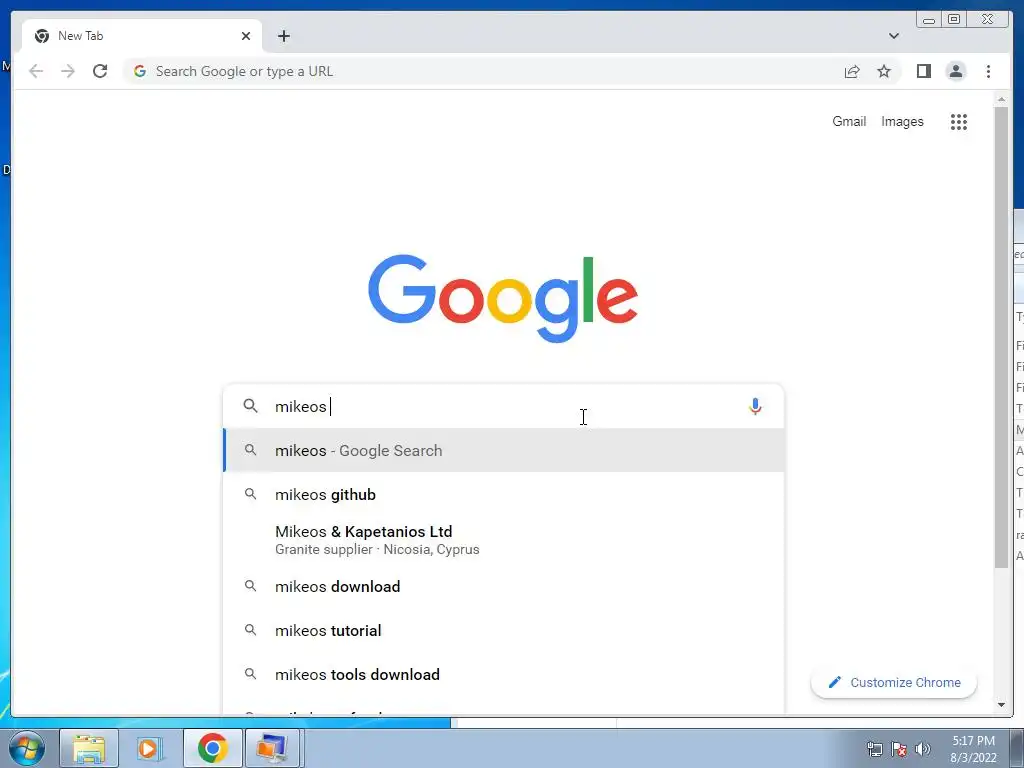This screenshot has height=768, width=1024.
Task: Choose the 'mikeos - Google Search' suggestion
Action: pos(503,451)
